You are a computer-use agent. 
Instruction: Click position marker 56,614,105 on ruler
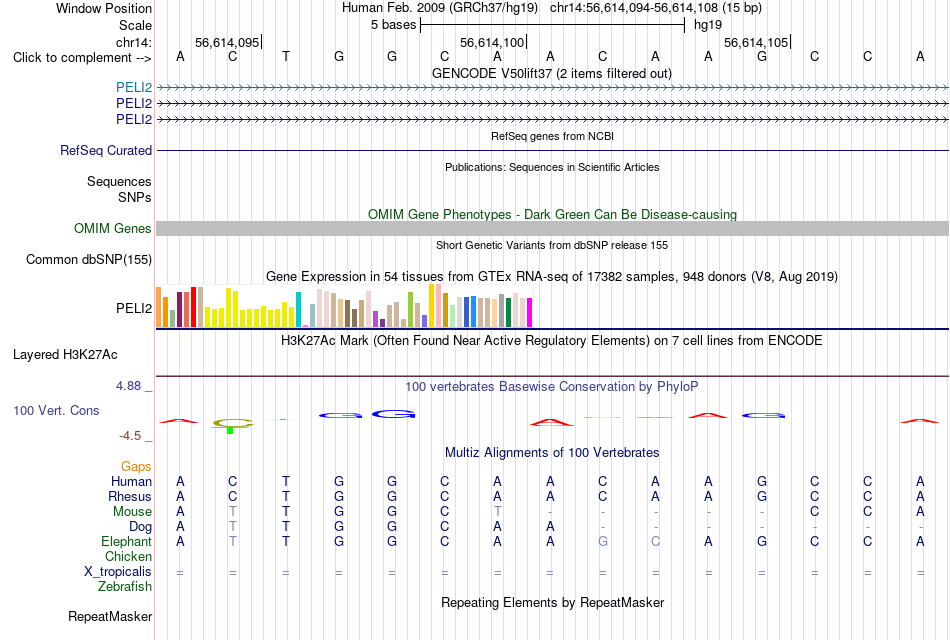(x=757, y=42)
